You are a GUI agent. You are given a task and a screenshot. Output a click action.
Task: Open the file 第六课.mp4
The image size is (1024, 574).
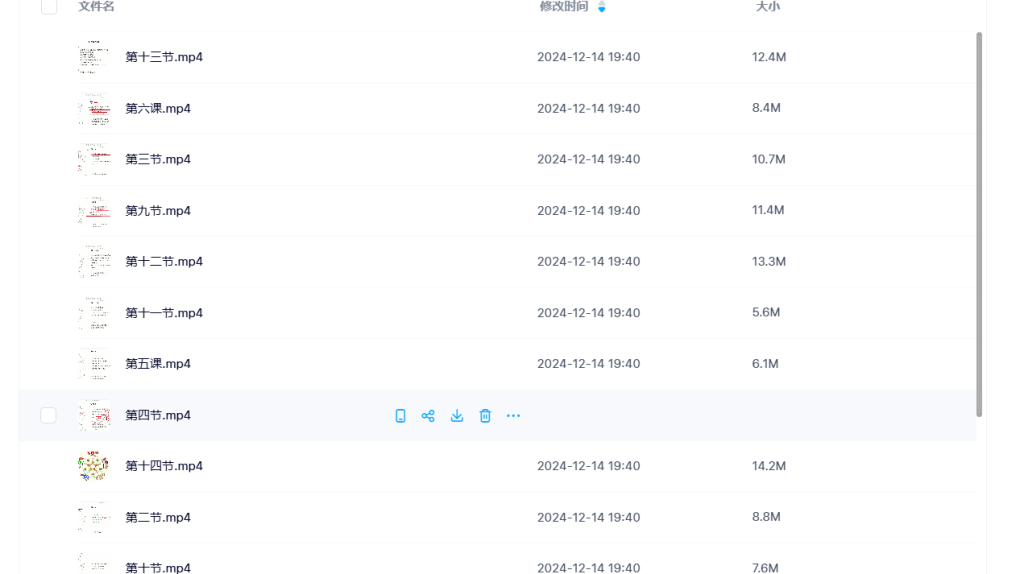coord(158,108)
